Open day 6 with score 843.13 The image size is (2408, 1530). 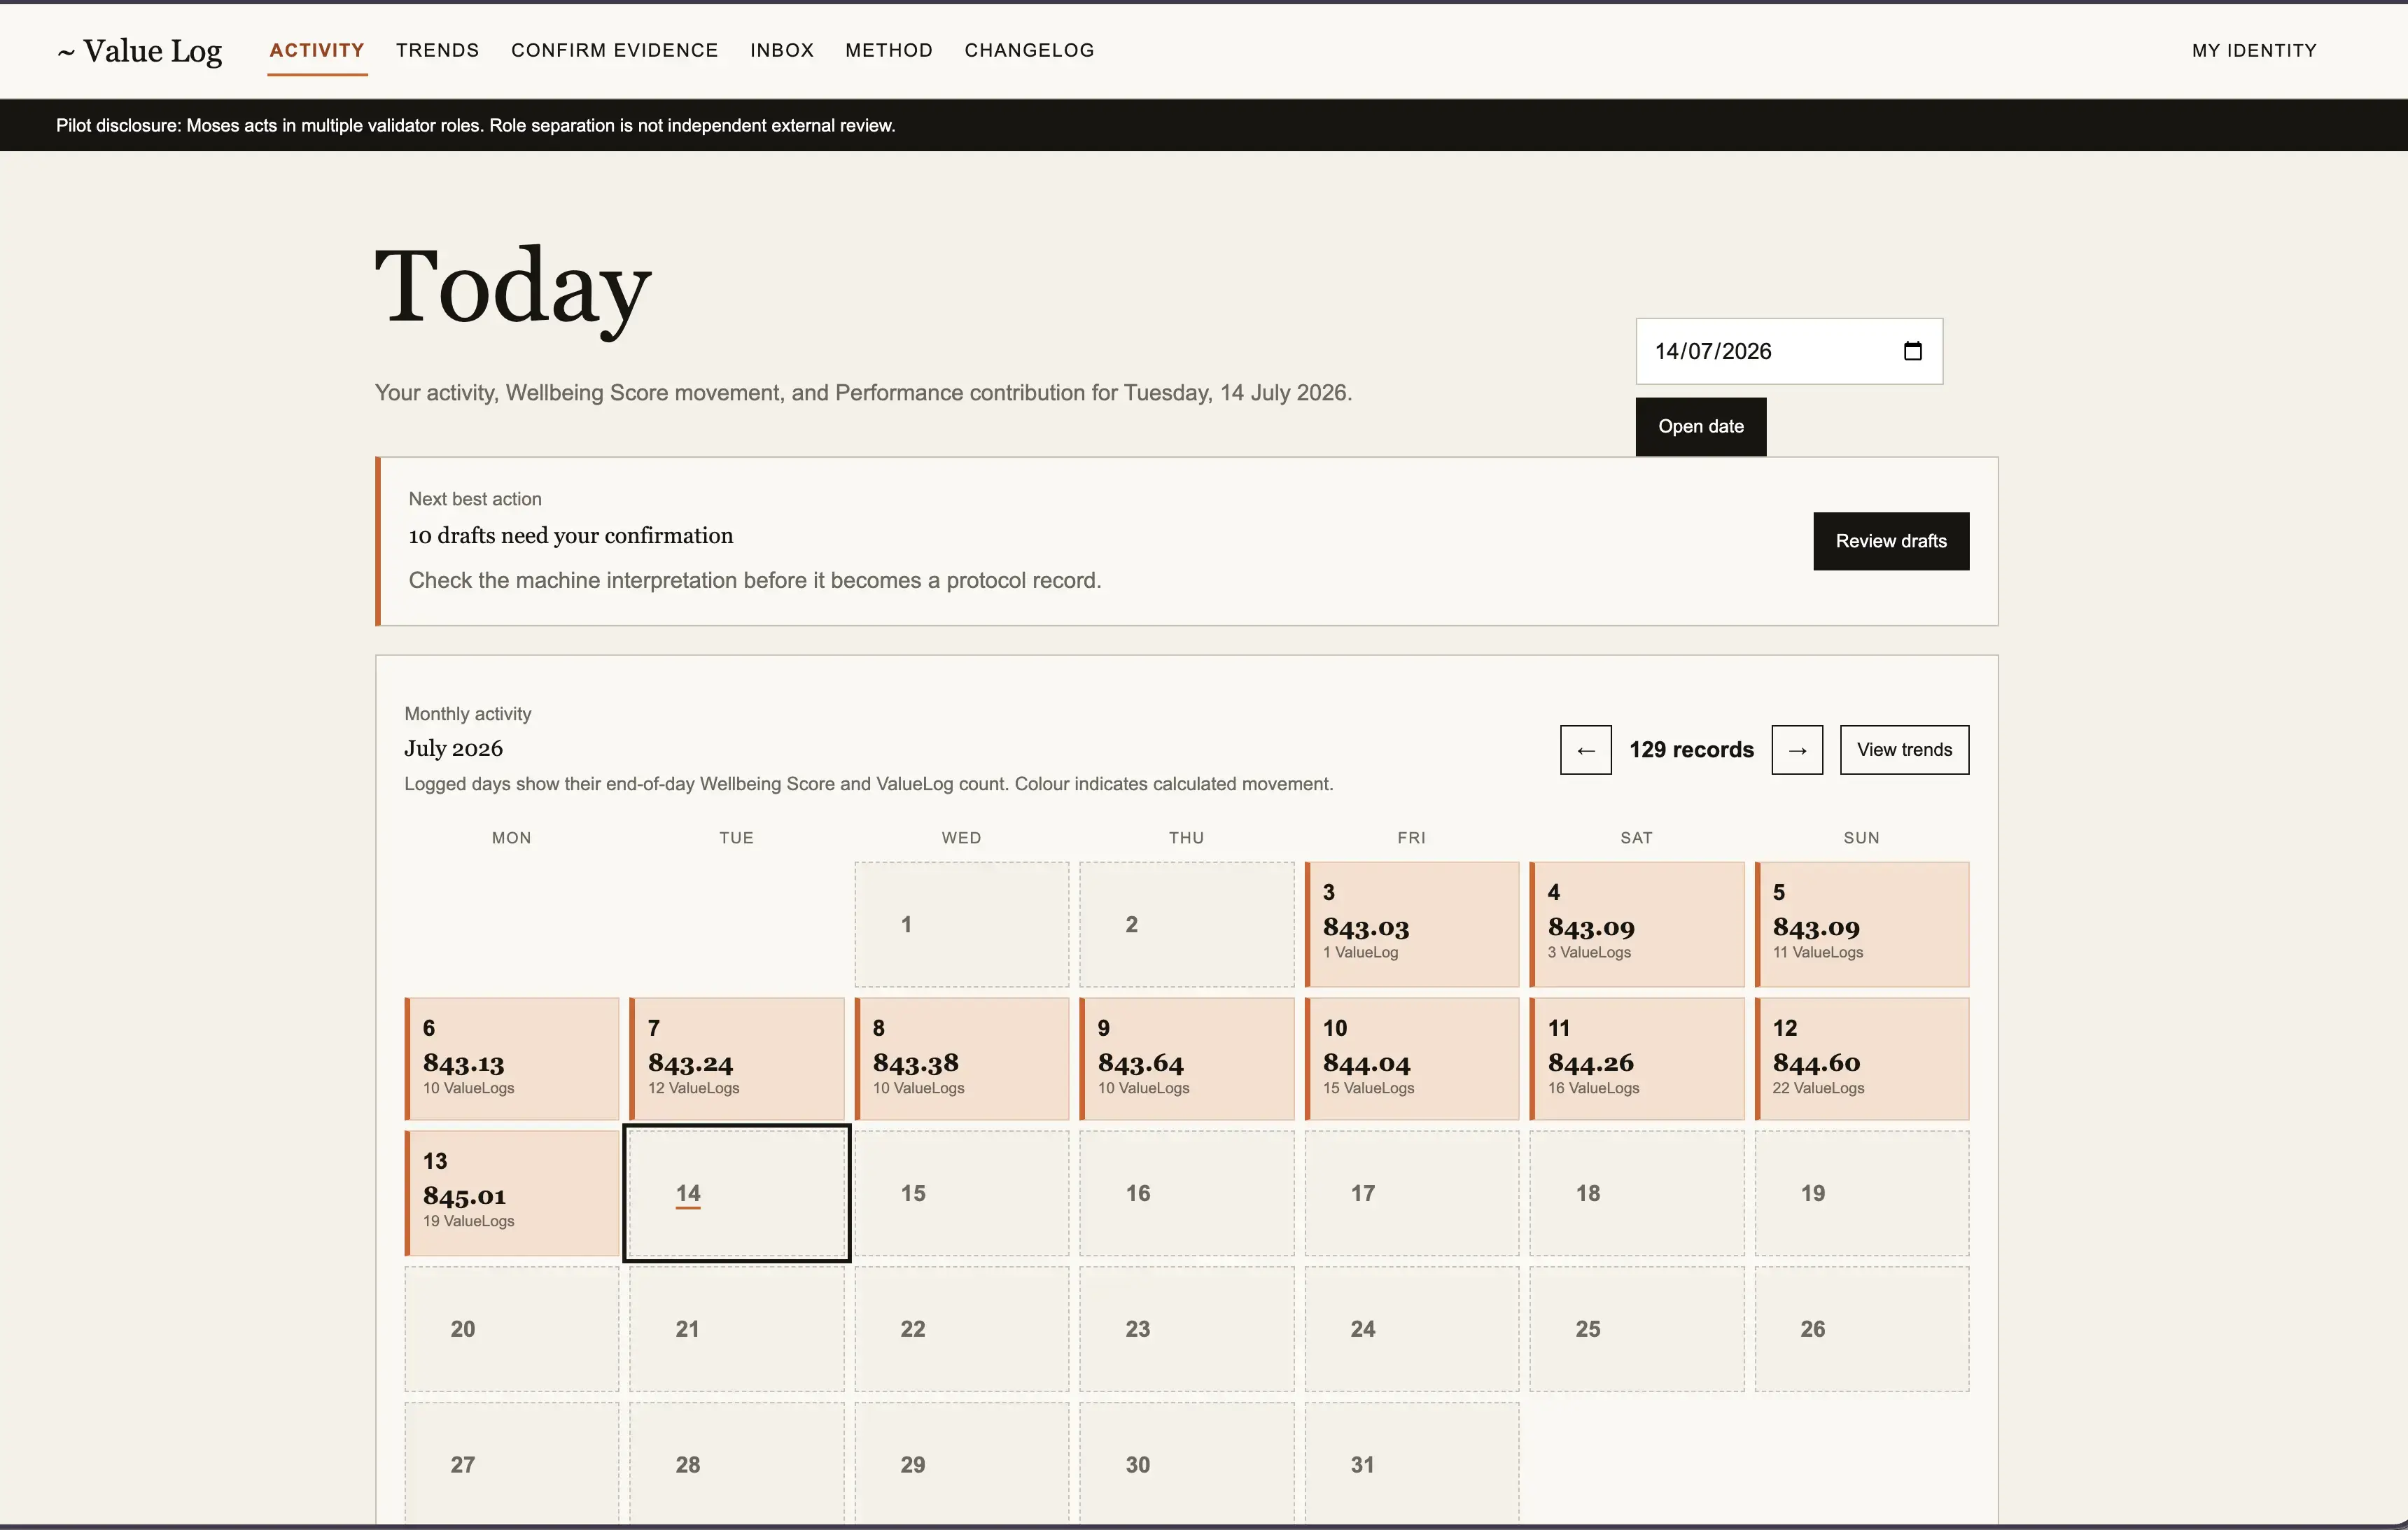click(x=511, y=1059)
